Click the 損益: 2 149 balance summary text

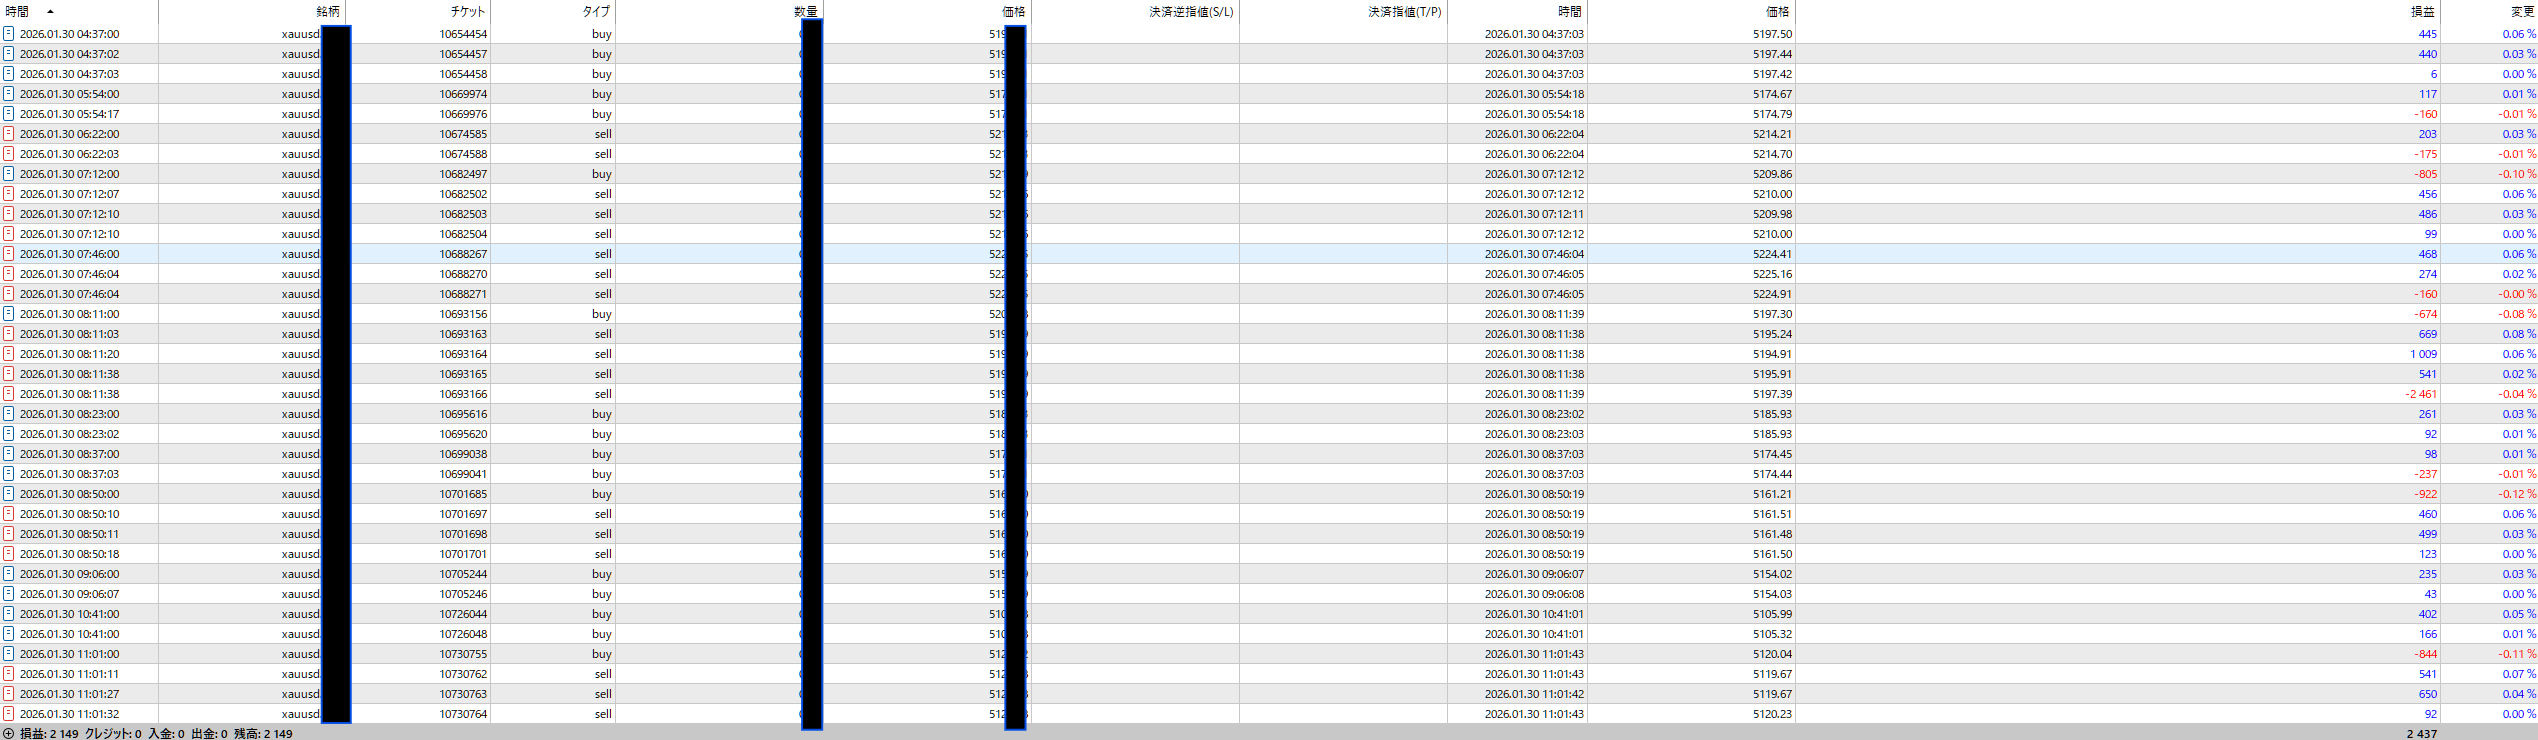point(49,733)
